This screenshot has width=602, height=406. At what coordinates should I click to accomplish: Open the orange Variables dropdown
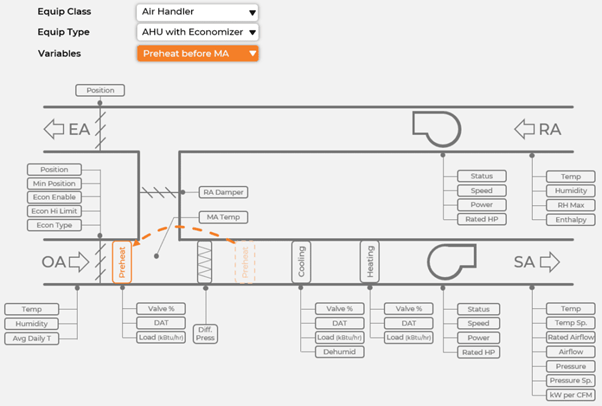click(197, 53)
